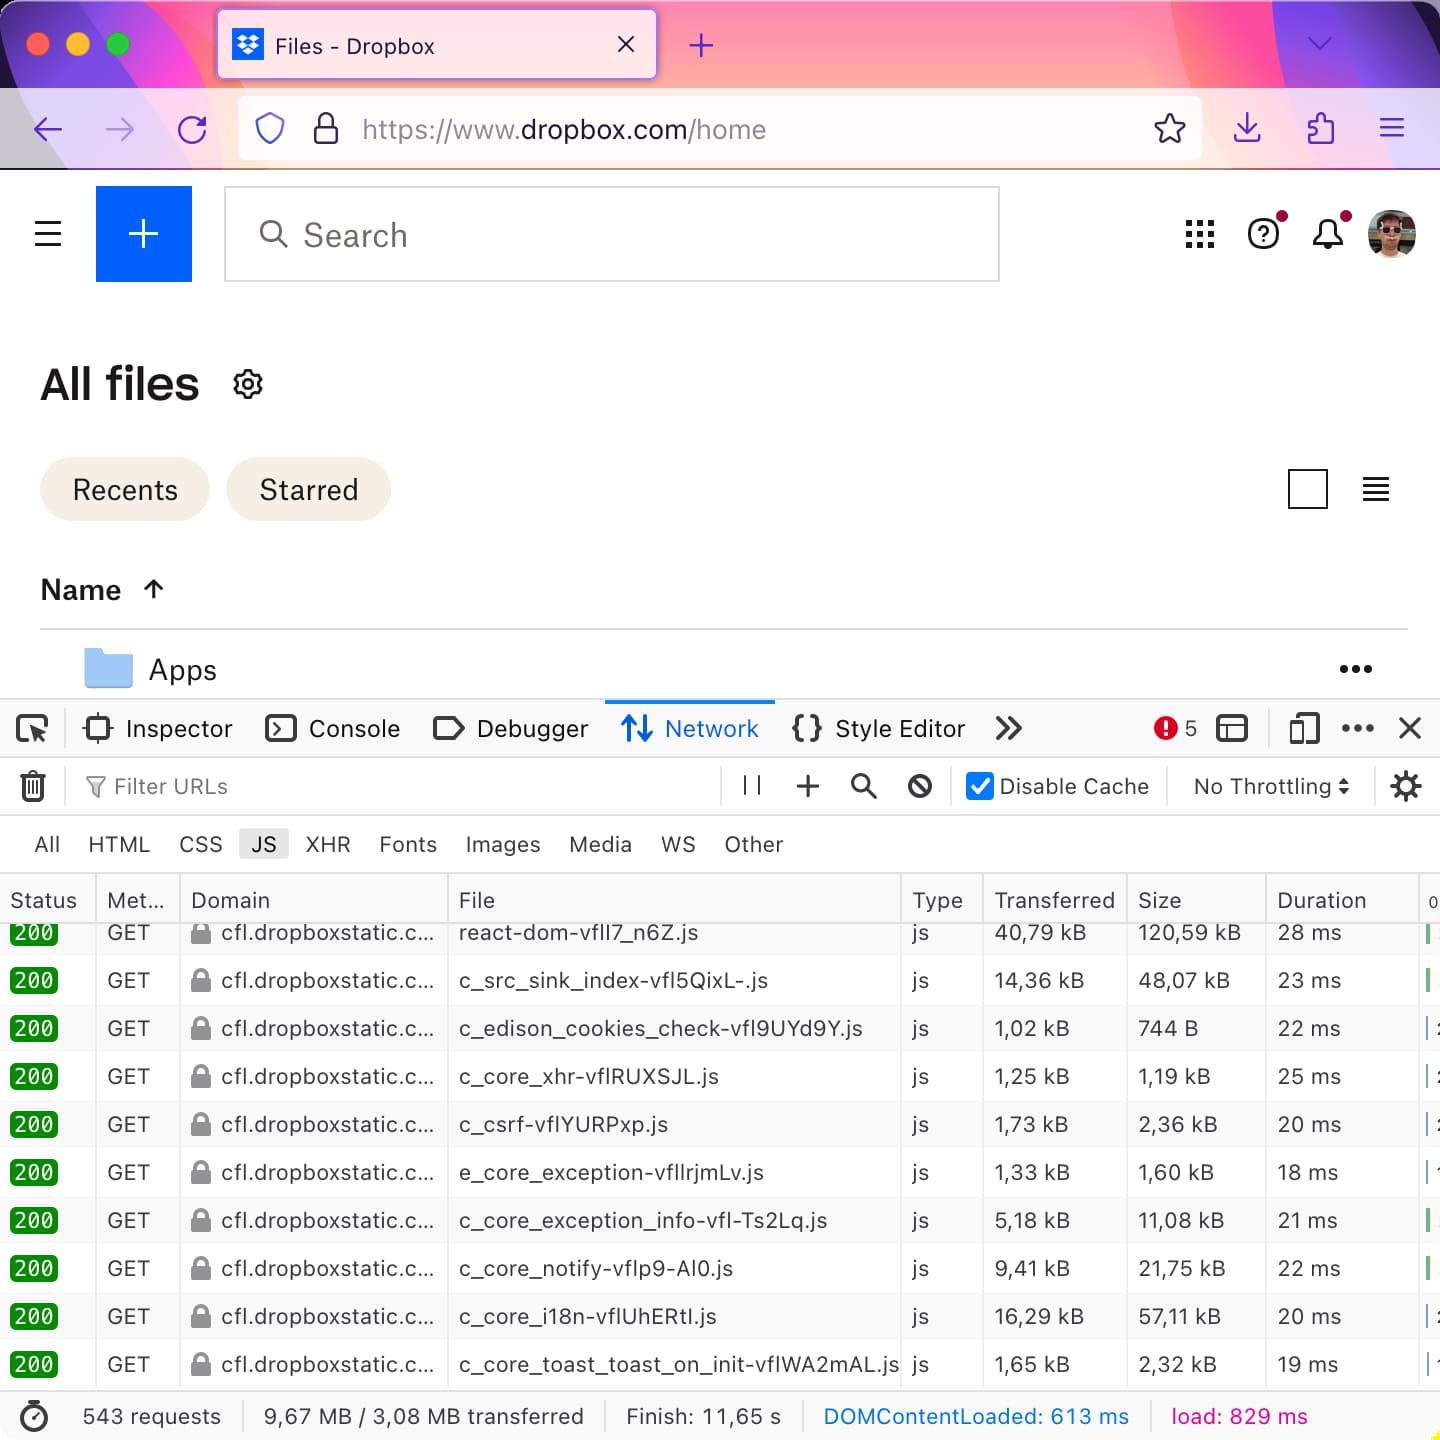Create new file with blue plus button
1440x1440 pixels.
pyautogui.click(x=143, y=234)
